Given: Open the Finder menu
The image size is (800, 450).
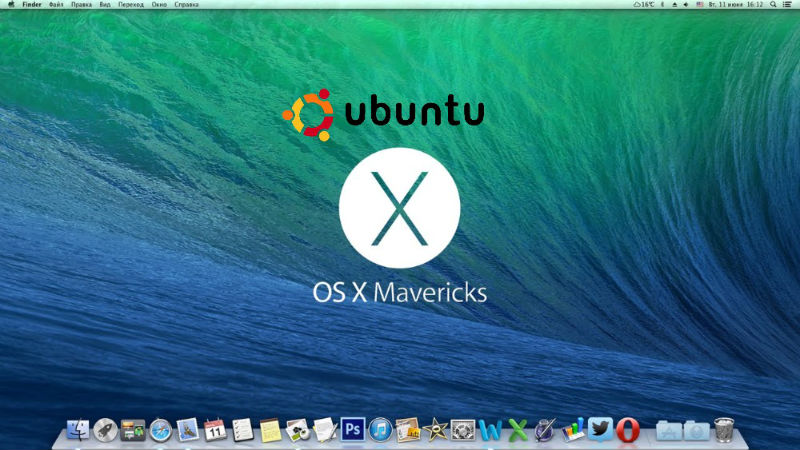Looking at the screenshot, I should (32, 4).
